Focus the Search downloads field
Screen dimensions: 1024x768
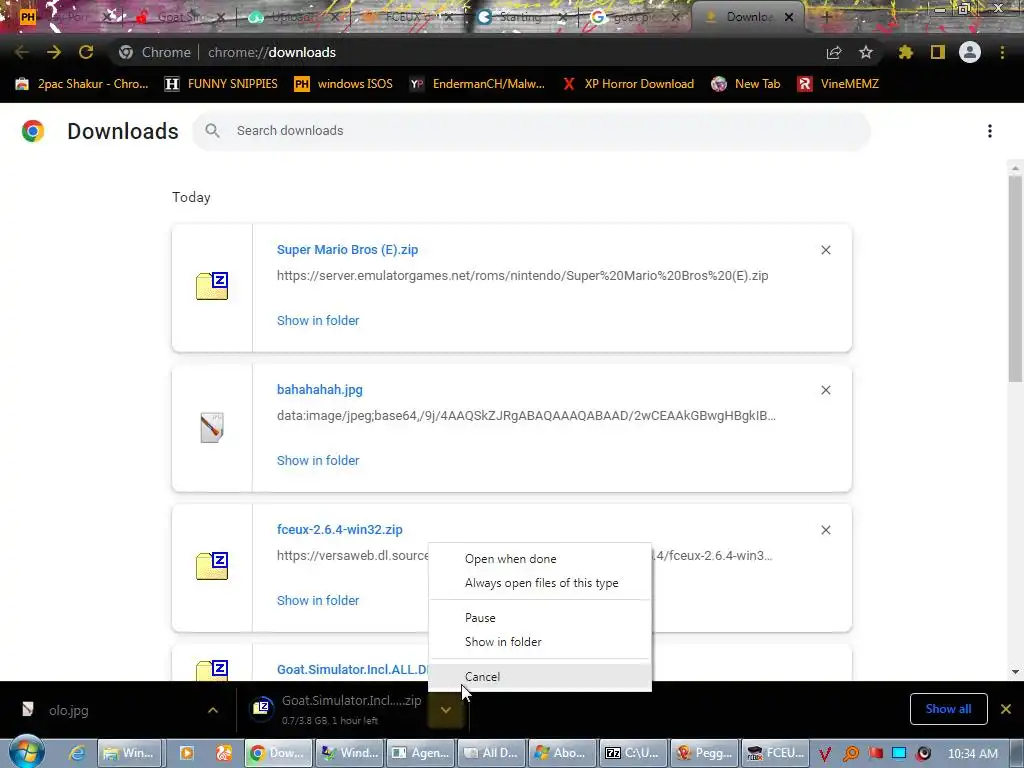[x=531, y=131]
